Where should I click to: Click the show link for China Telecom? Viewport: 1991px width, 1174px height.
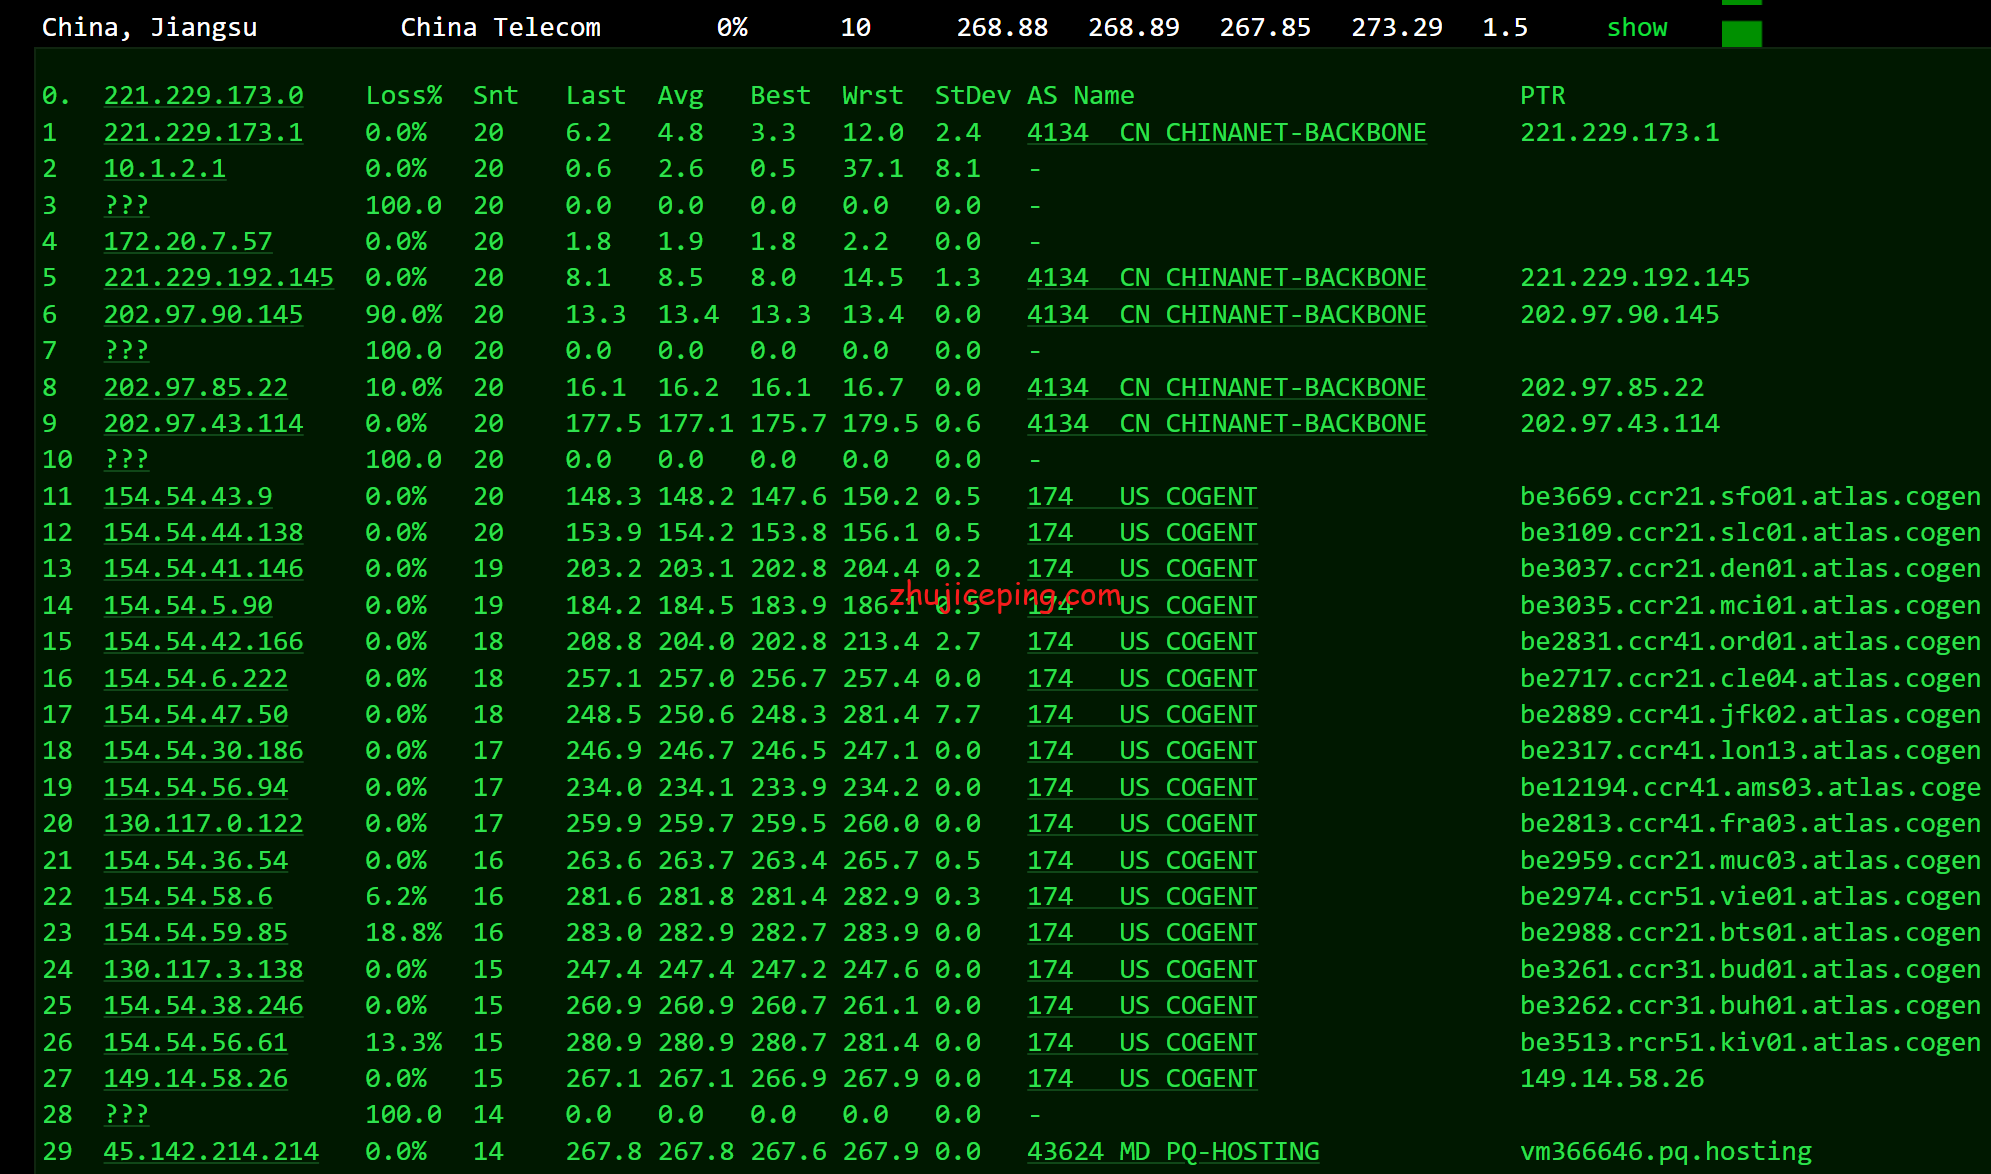(x=1637, y=27)
